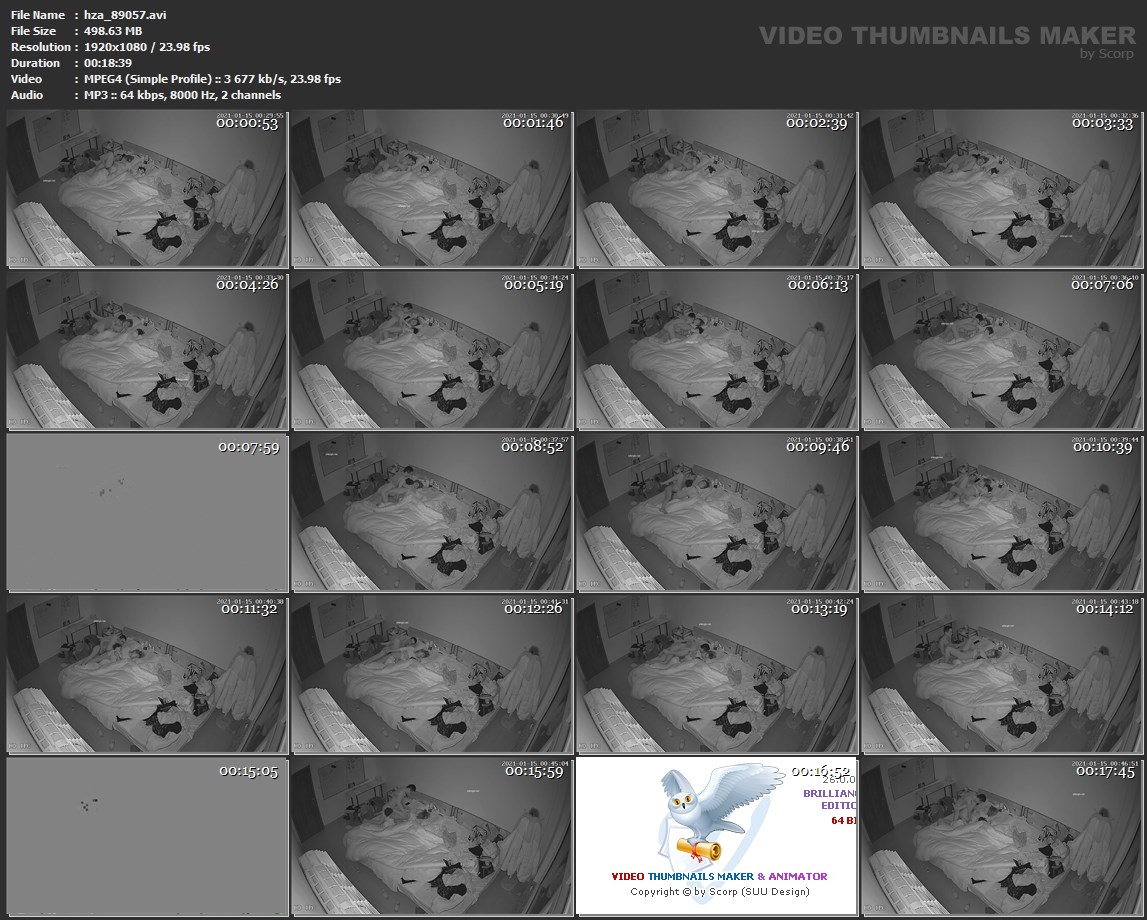The width and height of the screenshot is (1147, 920).
Task: Select the blank gray thumbnail stamped 00:15:05
Action: click(147, 837)
